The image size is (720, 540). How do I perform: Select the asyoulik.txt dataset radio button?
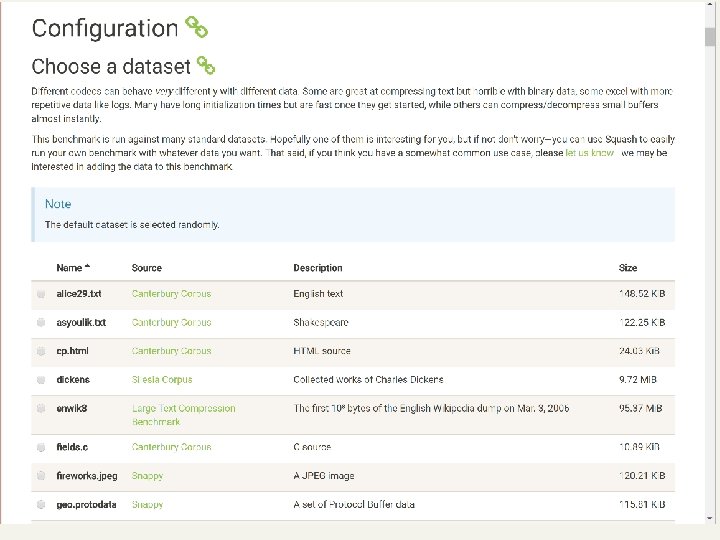point(41,323)
